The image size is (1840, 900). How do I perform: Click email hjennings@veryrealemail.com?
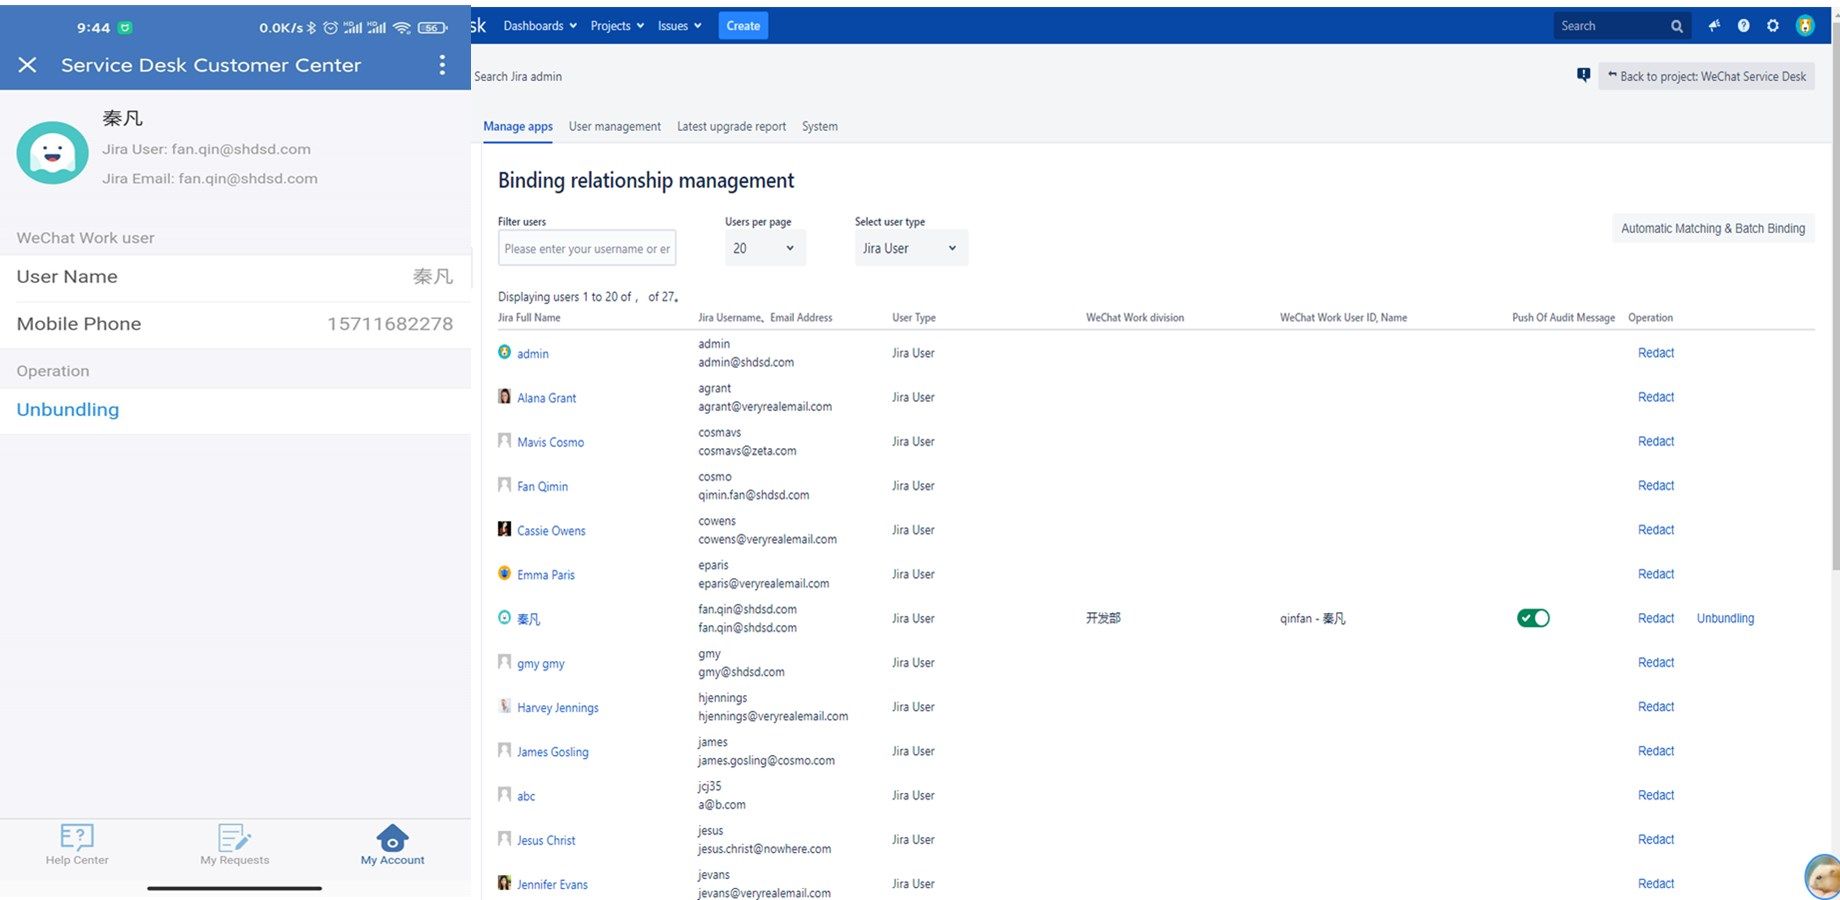(773, 716)
